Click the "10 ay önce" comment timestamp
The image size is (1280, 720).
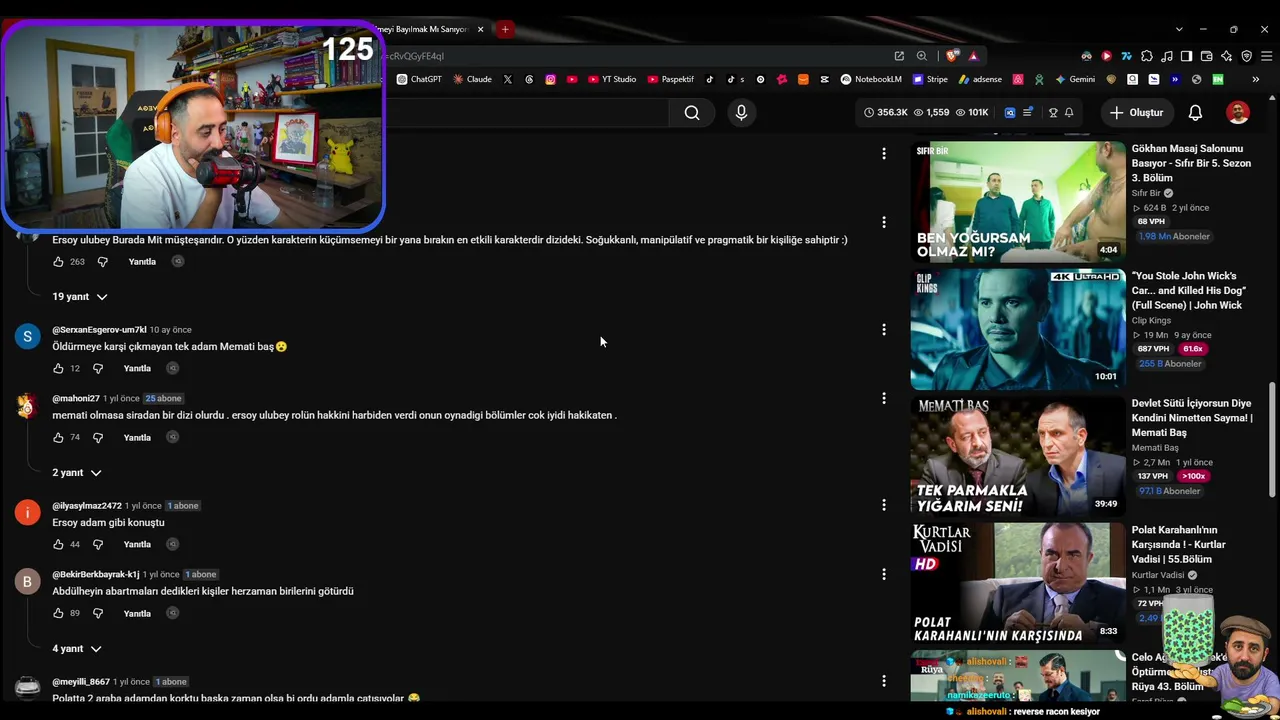[x=170, y=330]
